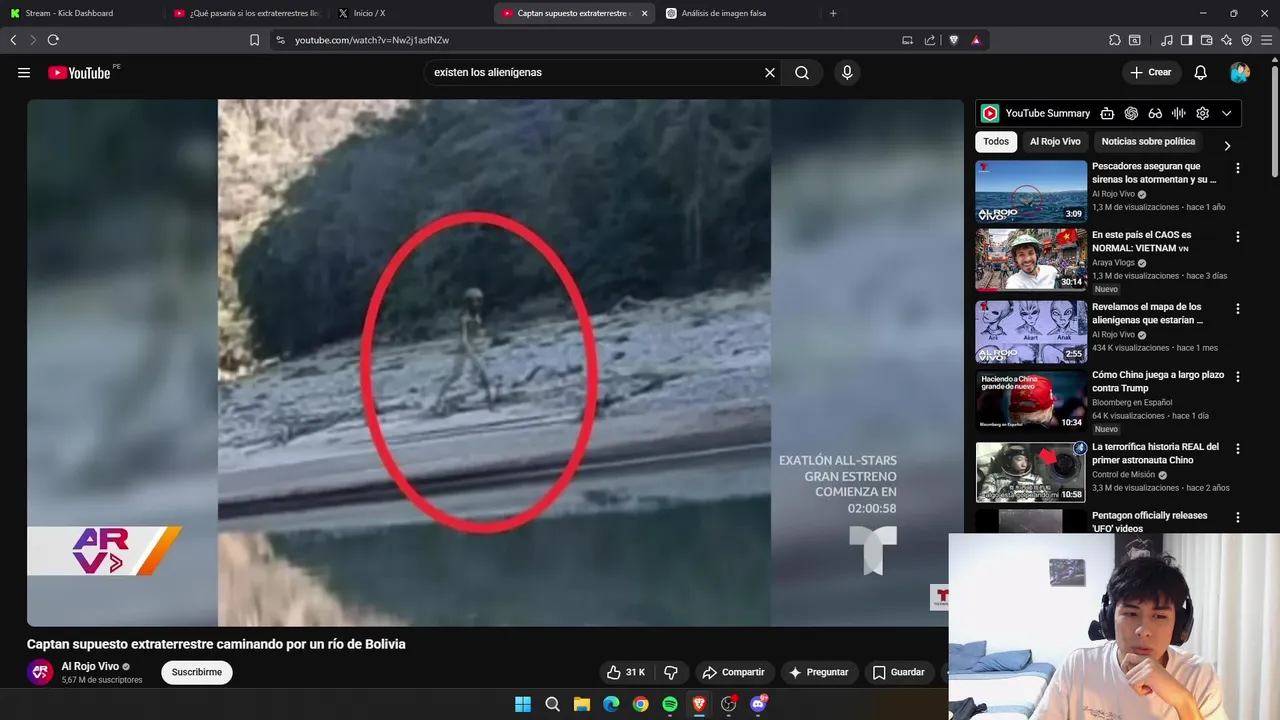Open the browser extensions puzzle icon
The height and width of the screenshot is (720, 1280).
(1114, 40)
